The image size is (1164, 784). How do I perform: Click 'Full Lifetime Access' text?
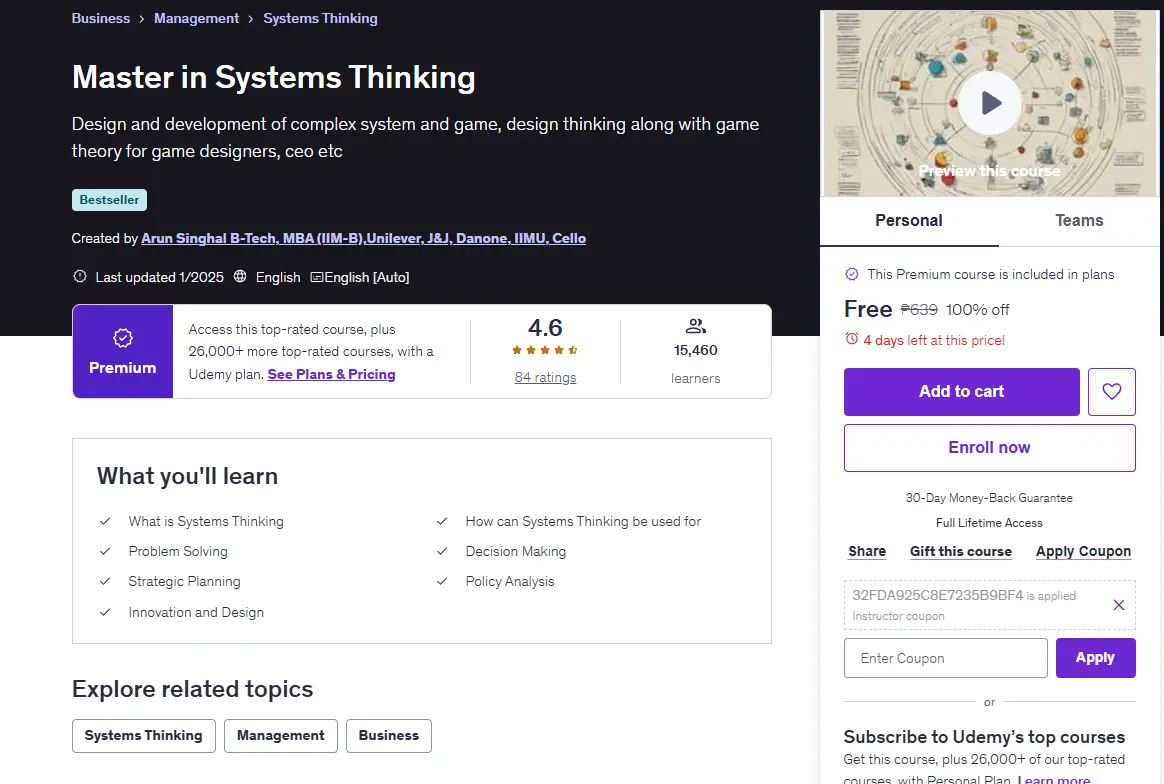click(x=989, y=523)
